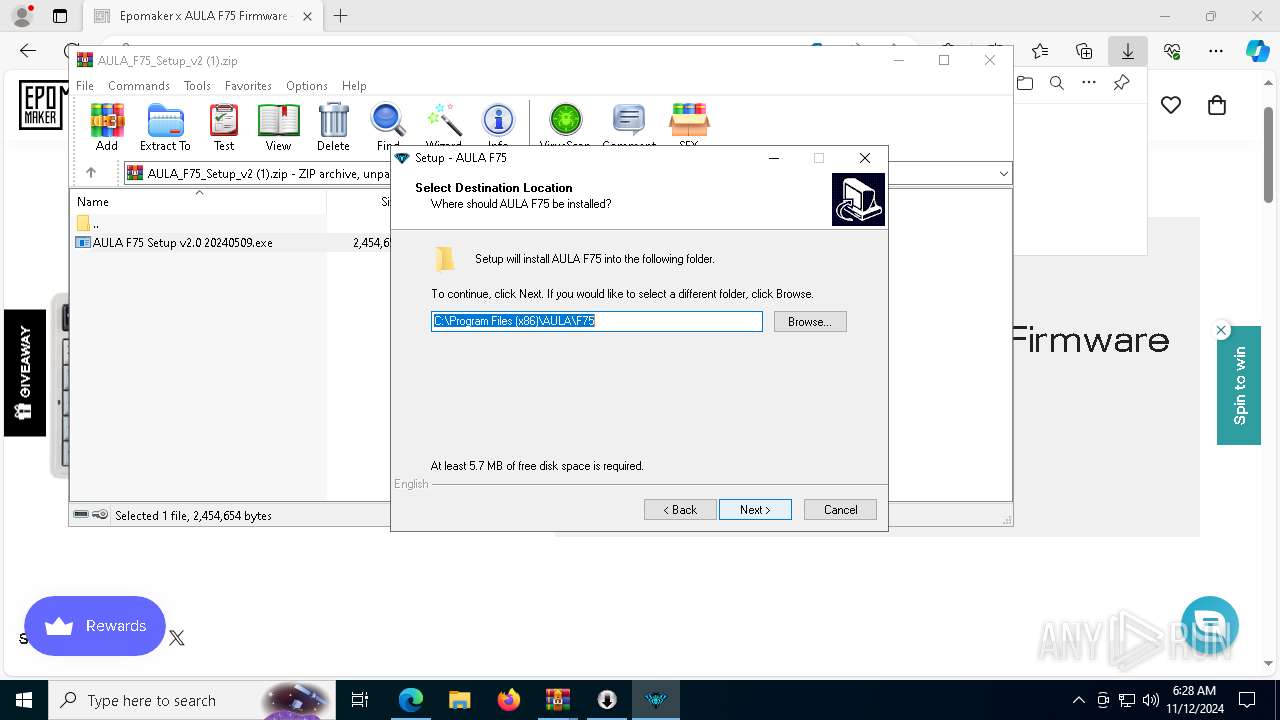The image size is (1280, 720).
Task: Click the installation path input field
Action: click(597, 321)
